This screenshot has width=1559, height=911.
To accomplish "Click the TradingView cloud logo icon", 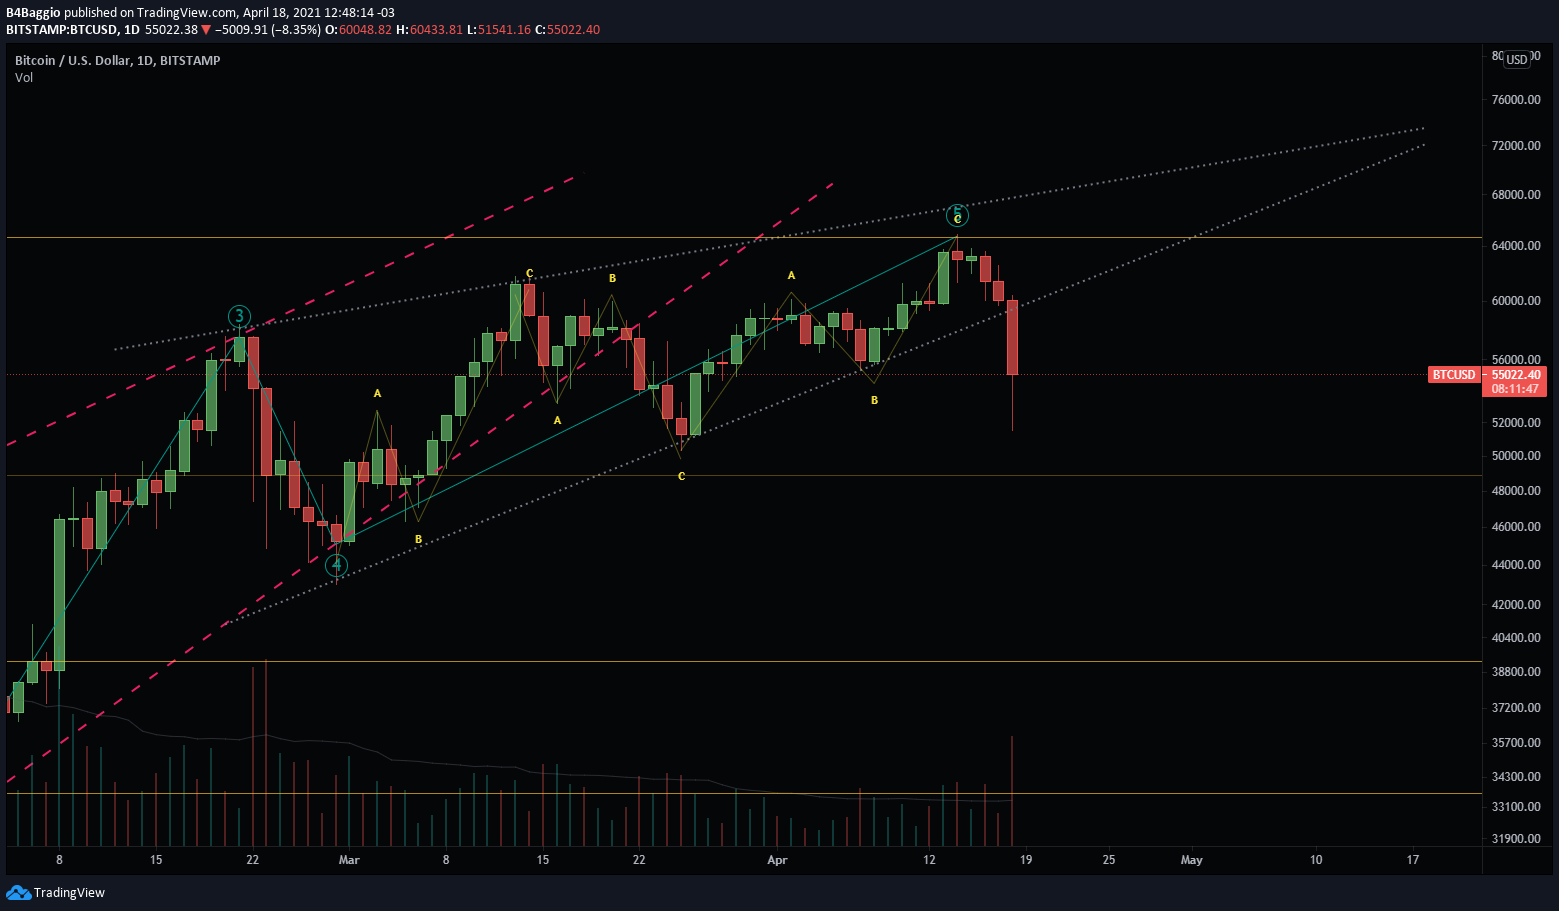I will (18, 892).
